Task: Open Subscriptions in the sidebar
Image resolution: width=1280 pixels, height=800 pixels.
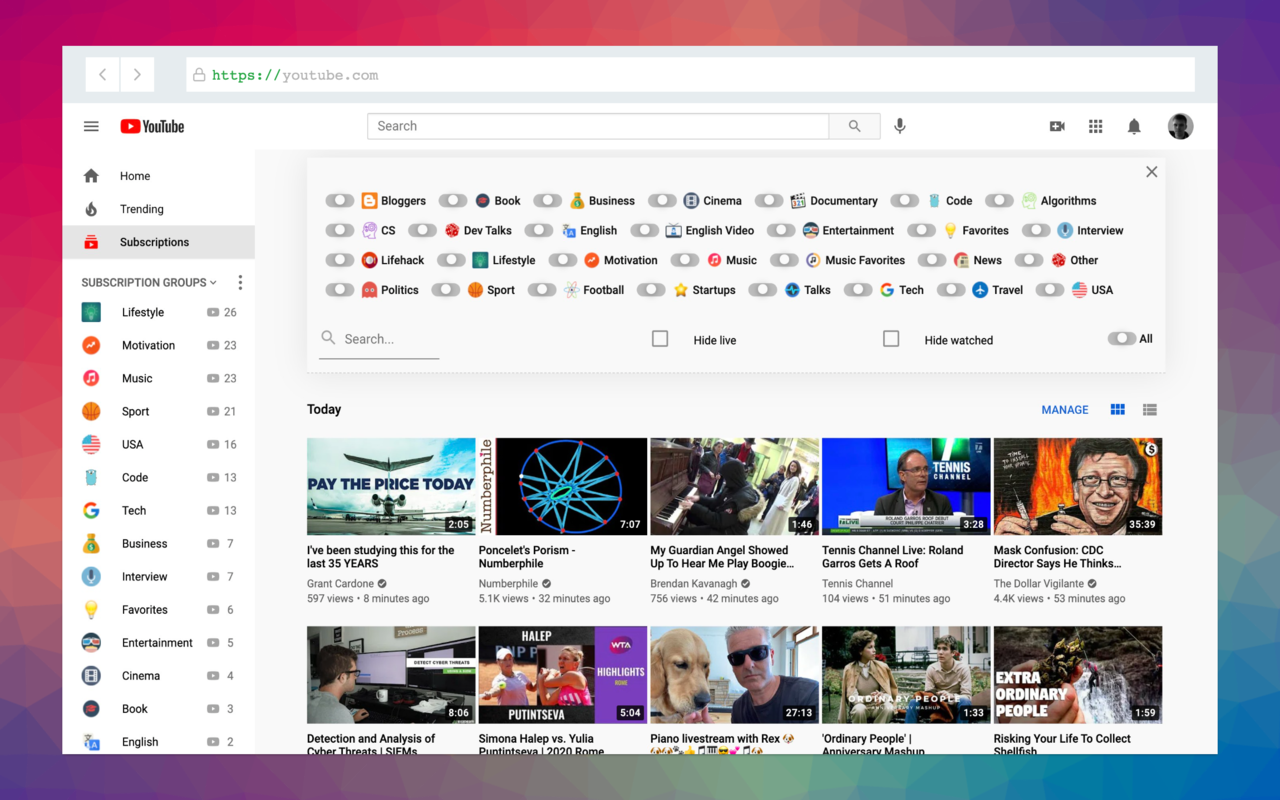Action: click(158, 242)
